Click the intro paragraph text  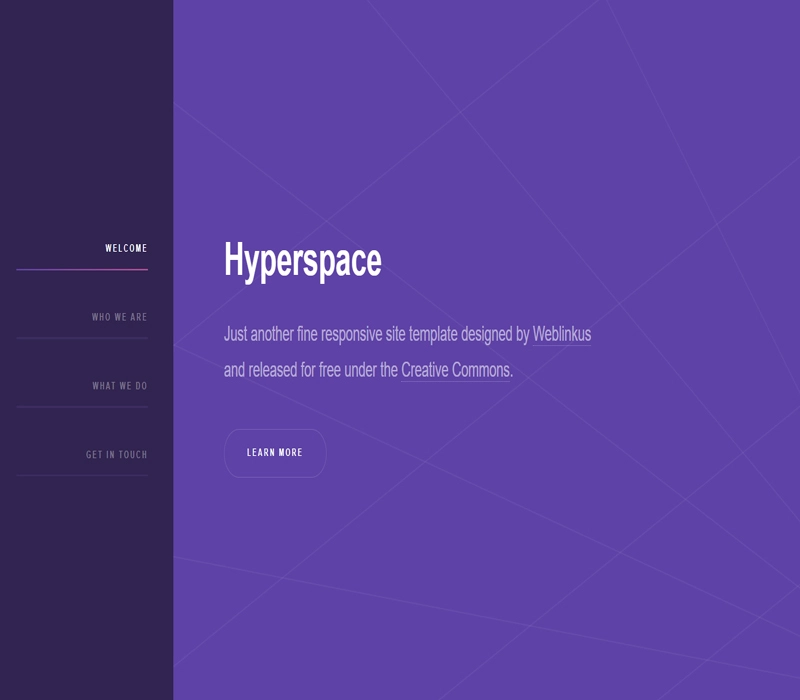pyautogui.click(x=380, y=352)
